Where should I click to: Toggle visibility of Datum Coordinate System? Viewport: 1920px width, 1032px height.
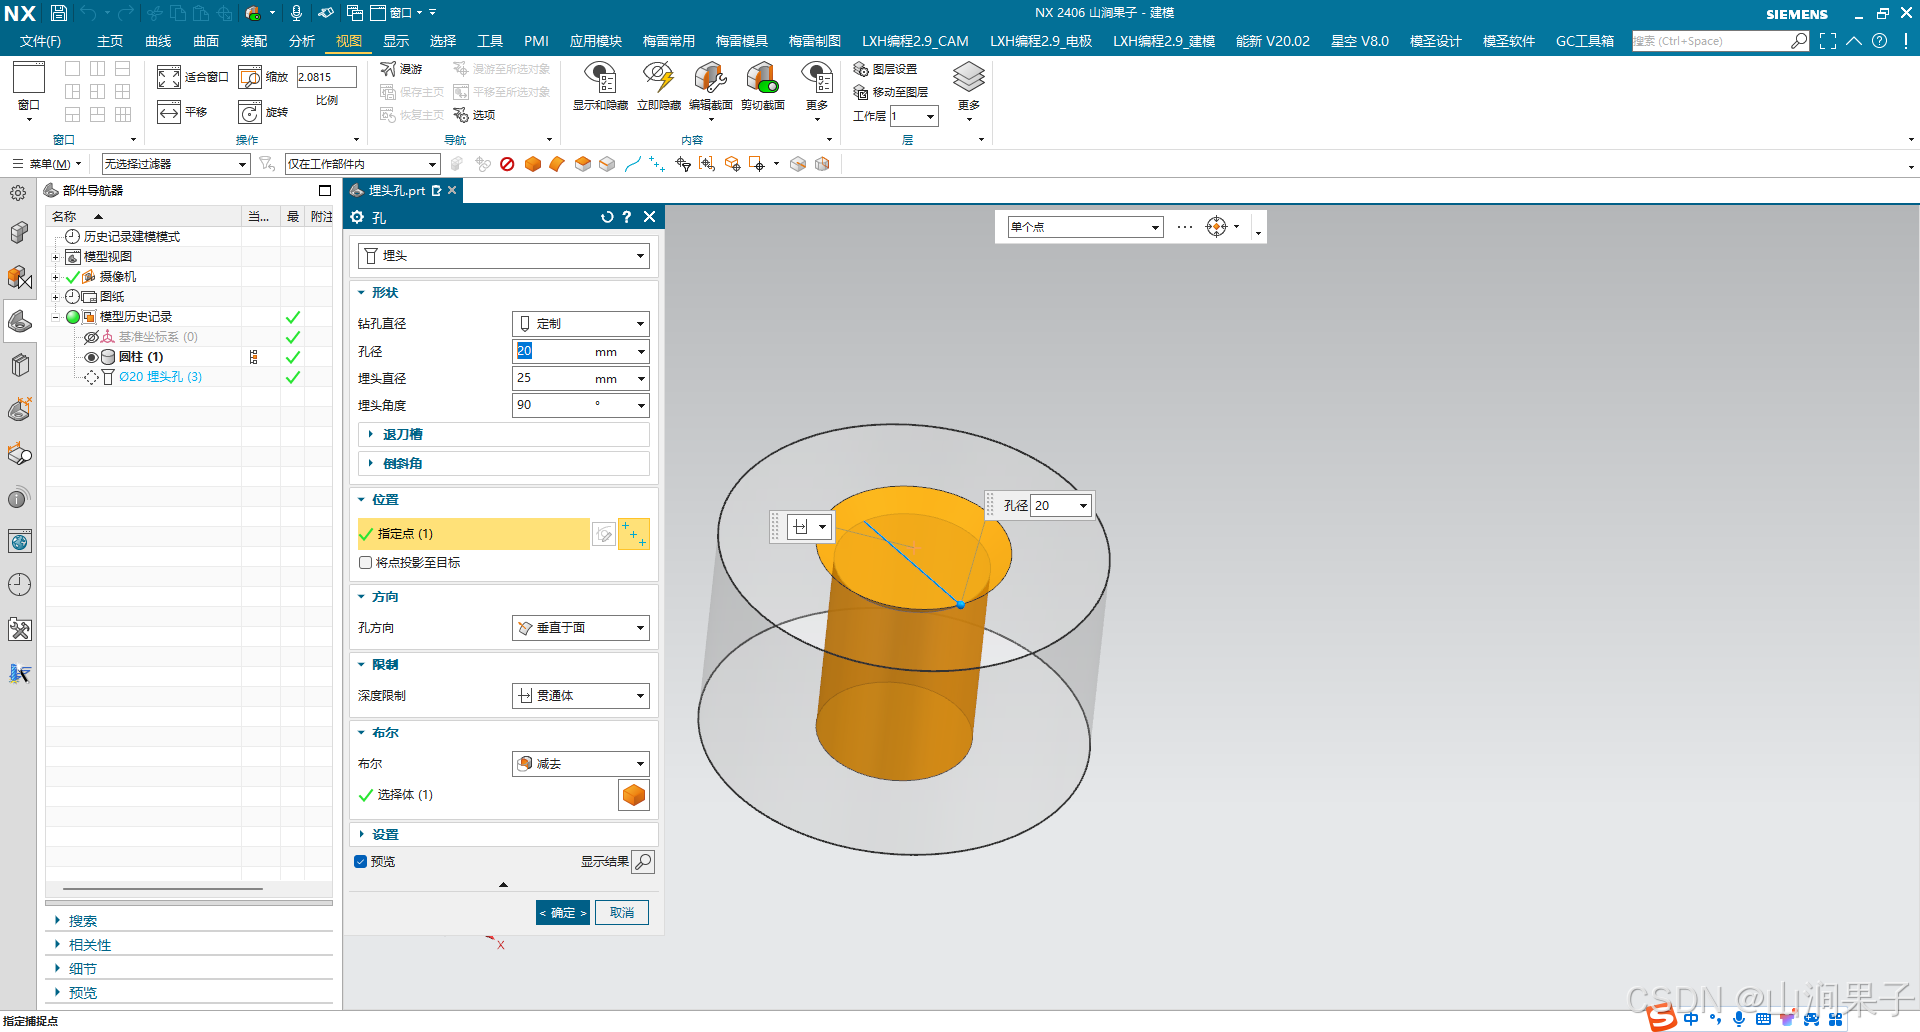[91, 337]
